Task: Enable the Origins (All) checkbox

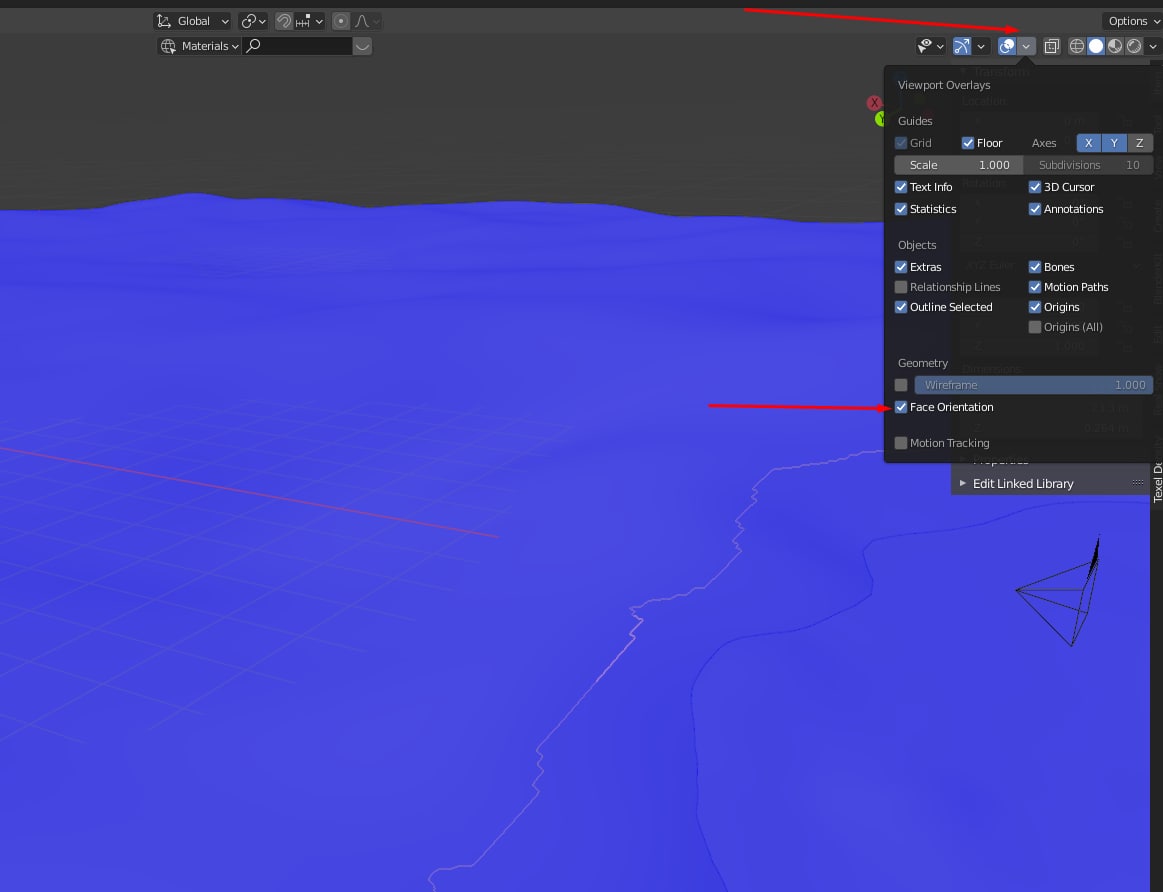Action: coord(1035,327)
